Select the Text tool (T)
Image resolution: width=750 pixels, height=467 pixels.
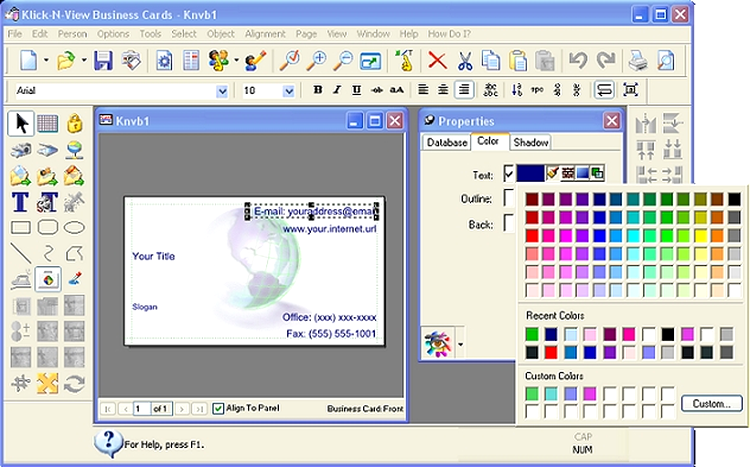click(20, 201)
